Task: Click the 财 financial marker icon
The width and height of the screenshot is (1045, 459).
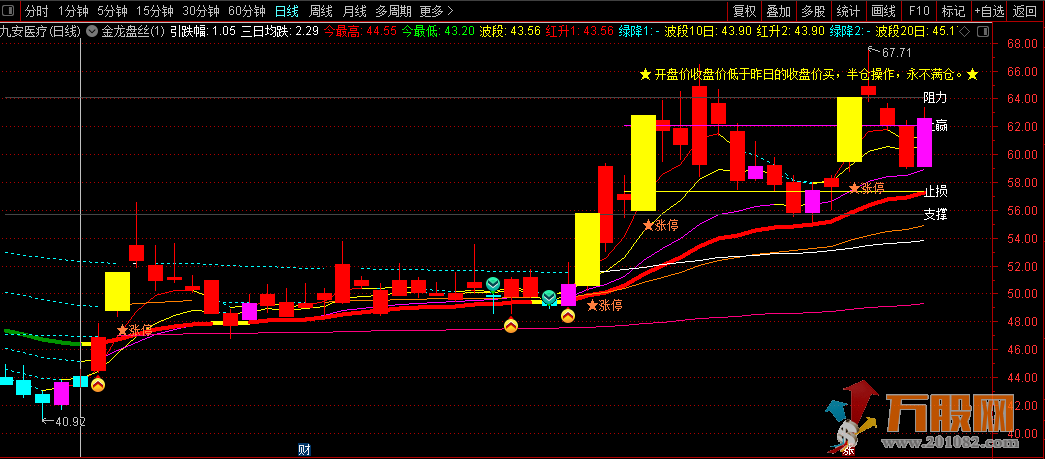Action: pyautogui.click(x=304, y=449)
